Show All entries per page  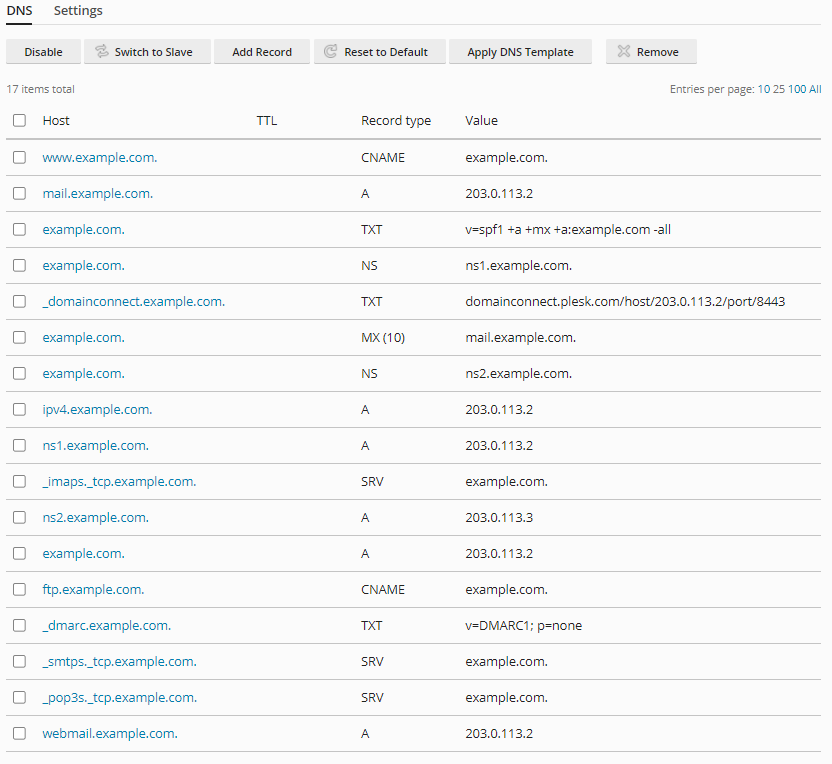(x=815, y=90)
